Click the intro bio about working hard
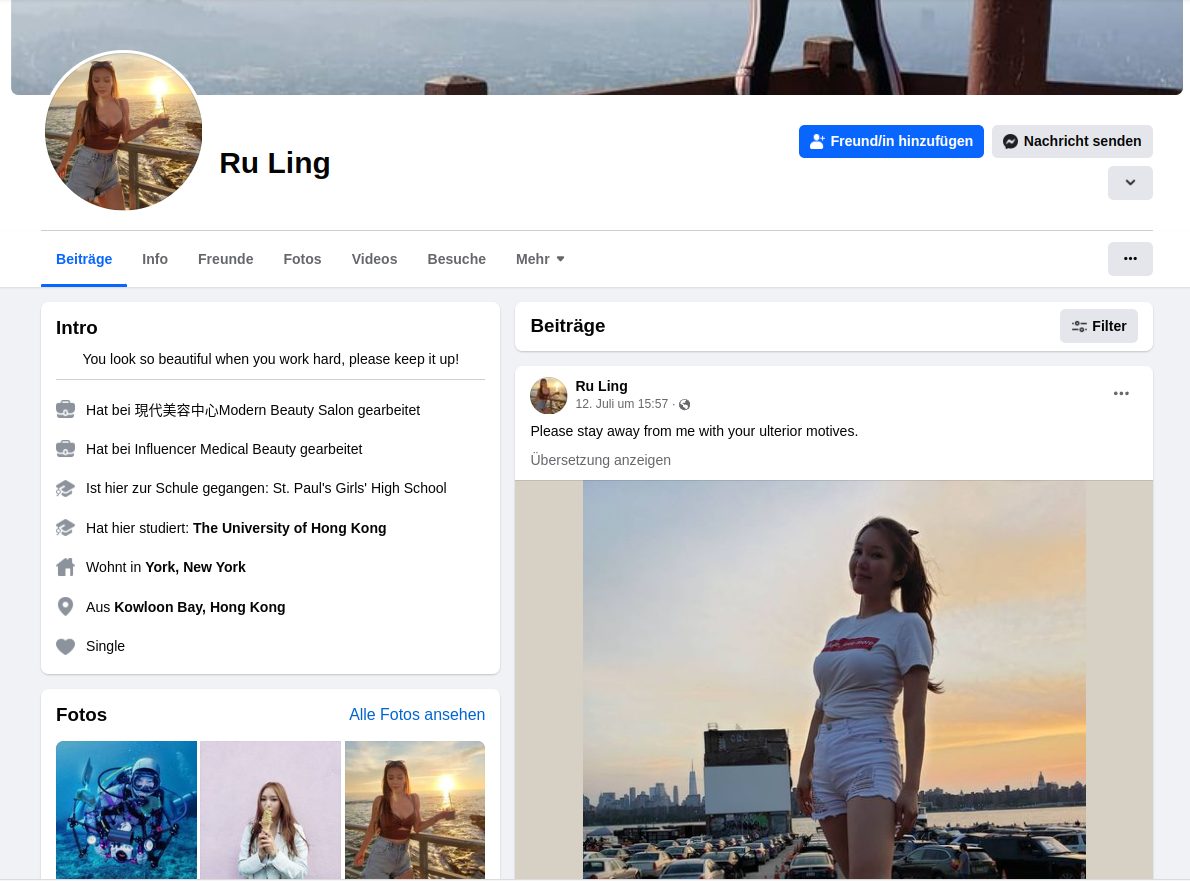Screen dimensions: 1190x881 click(270, 359)
